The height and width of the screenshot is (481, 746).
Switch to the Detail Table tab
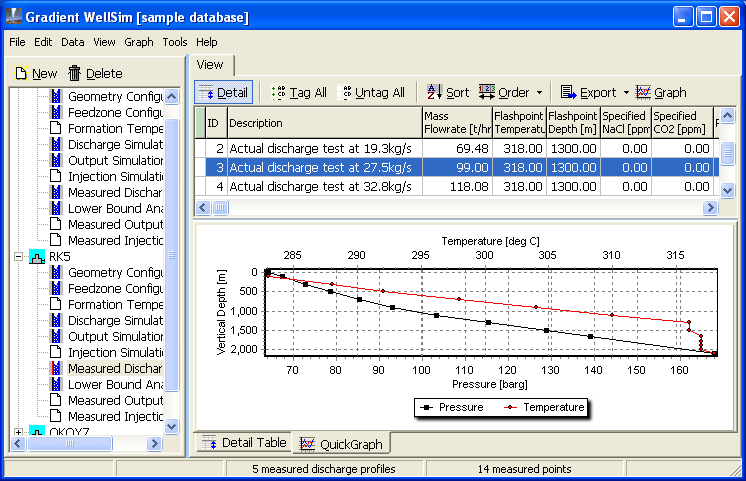coord(244,443)
